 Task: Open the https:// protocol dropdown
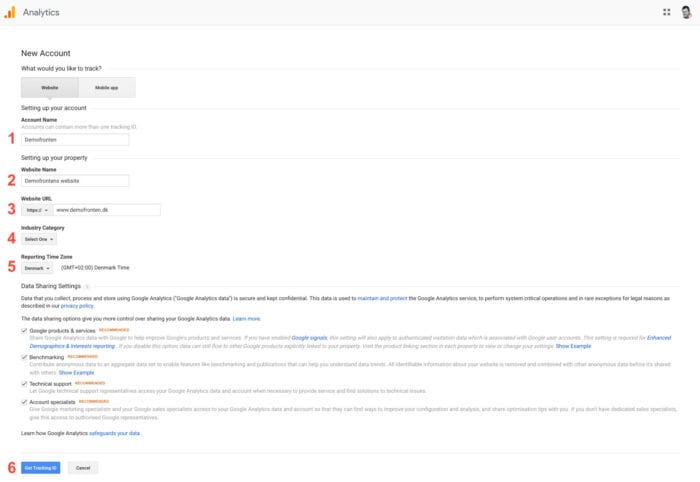click(37, 210)
